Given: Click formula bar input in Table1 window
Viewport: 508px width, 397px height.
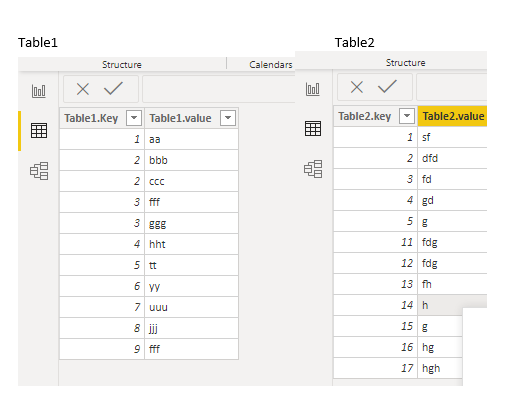Looking at the screenshot, I should tap(219, 89).
